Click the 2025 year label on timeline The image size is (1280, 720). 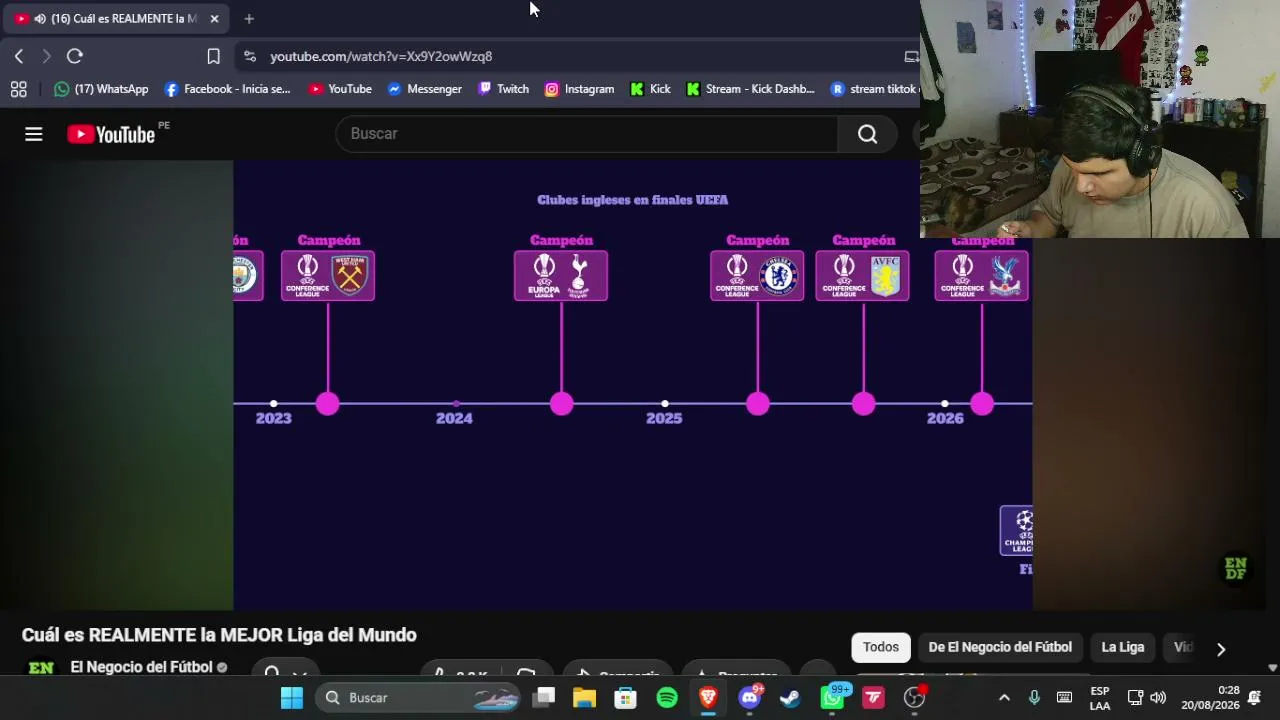click(x=664, y=418)
